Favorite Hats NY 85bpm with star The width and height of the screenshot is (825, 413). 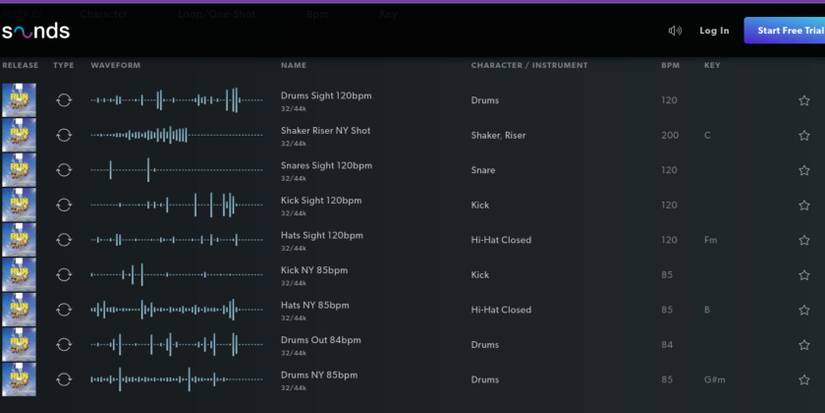pyautogui.click(x=804, y=310)
